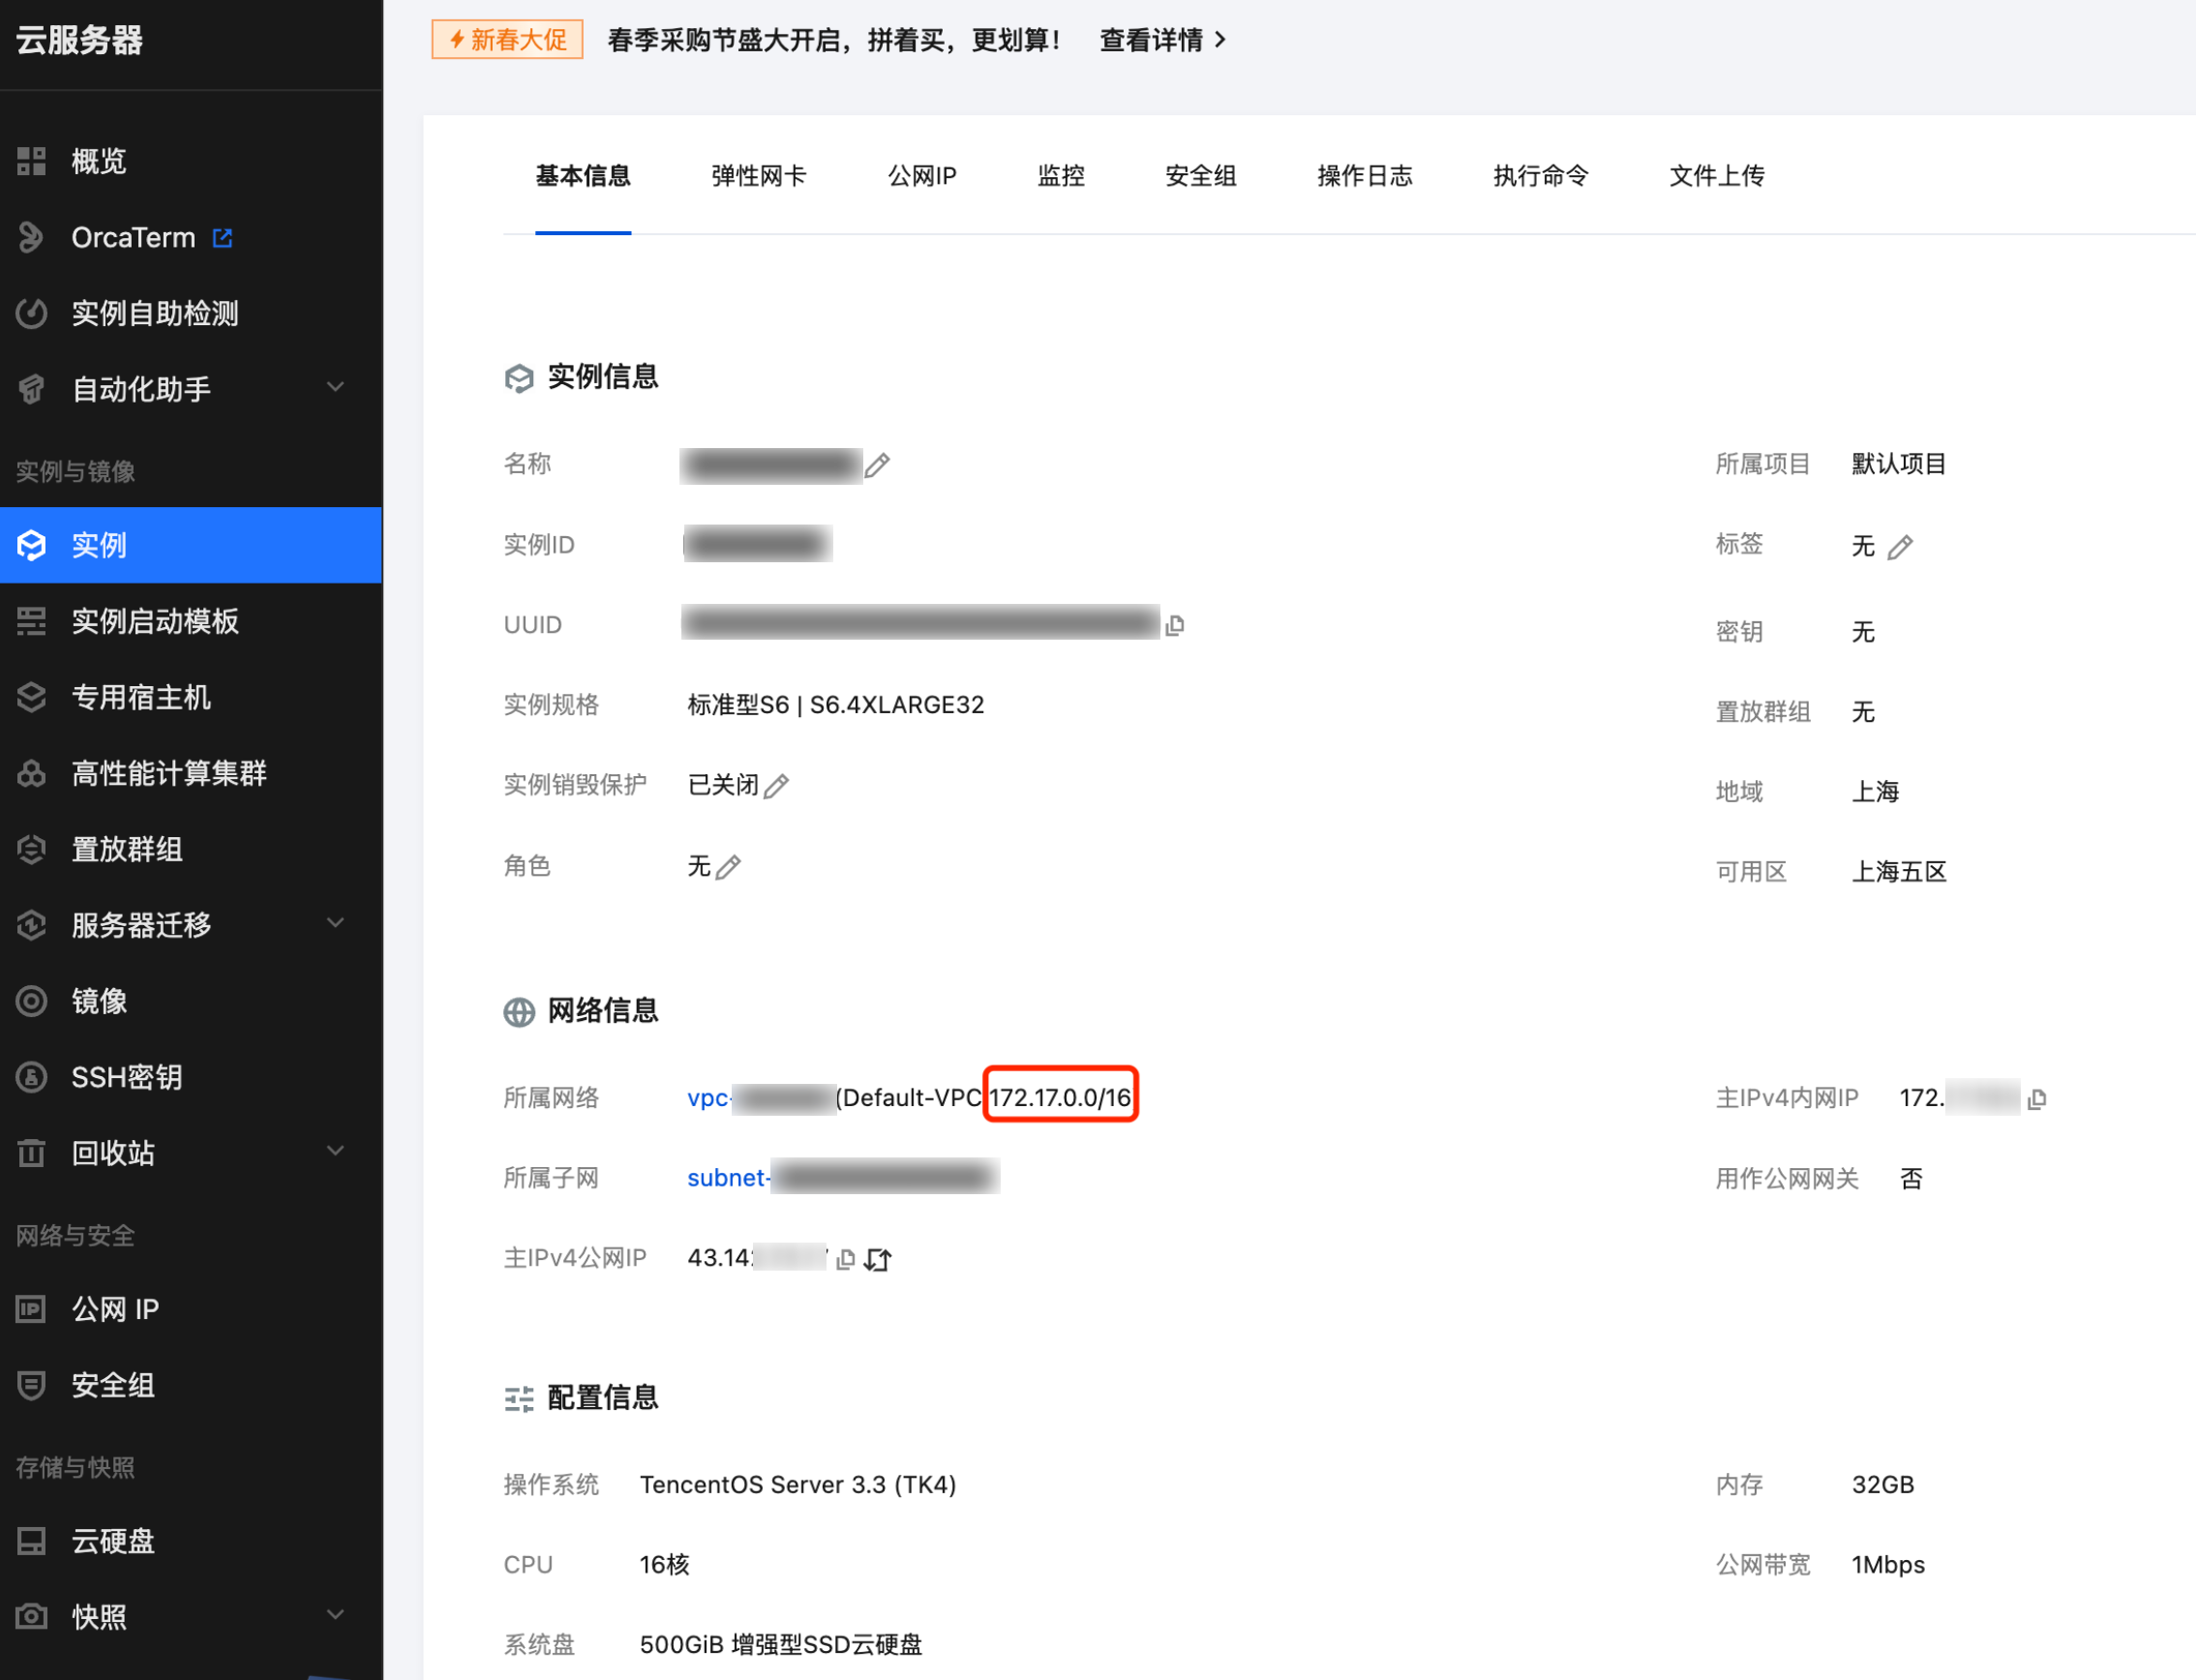
Task: Click the edit pencil next to instance name
Action: 877,466
